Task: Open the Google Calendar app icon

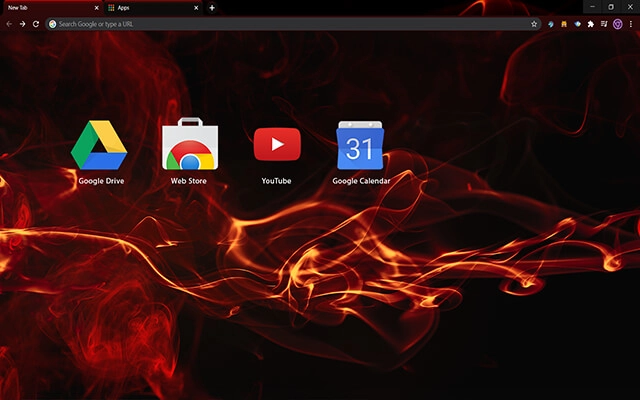Action: click(x=360, y=145)
